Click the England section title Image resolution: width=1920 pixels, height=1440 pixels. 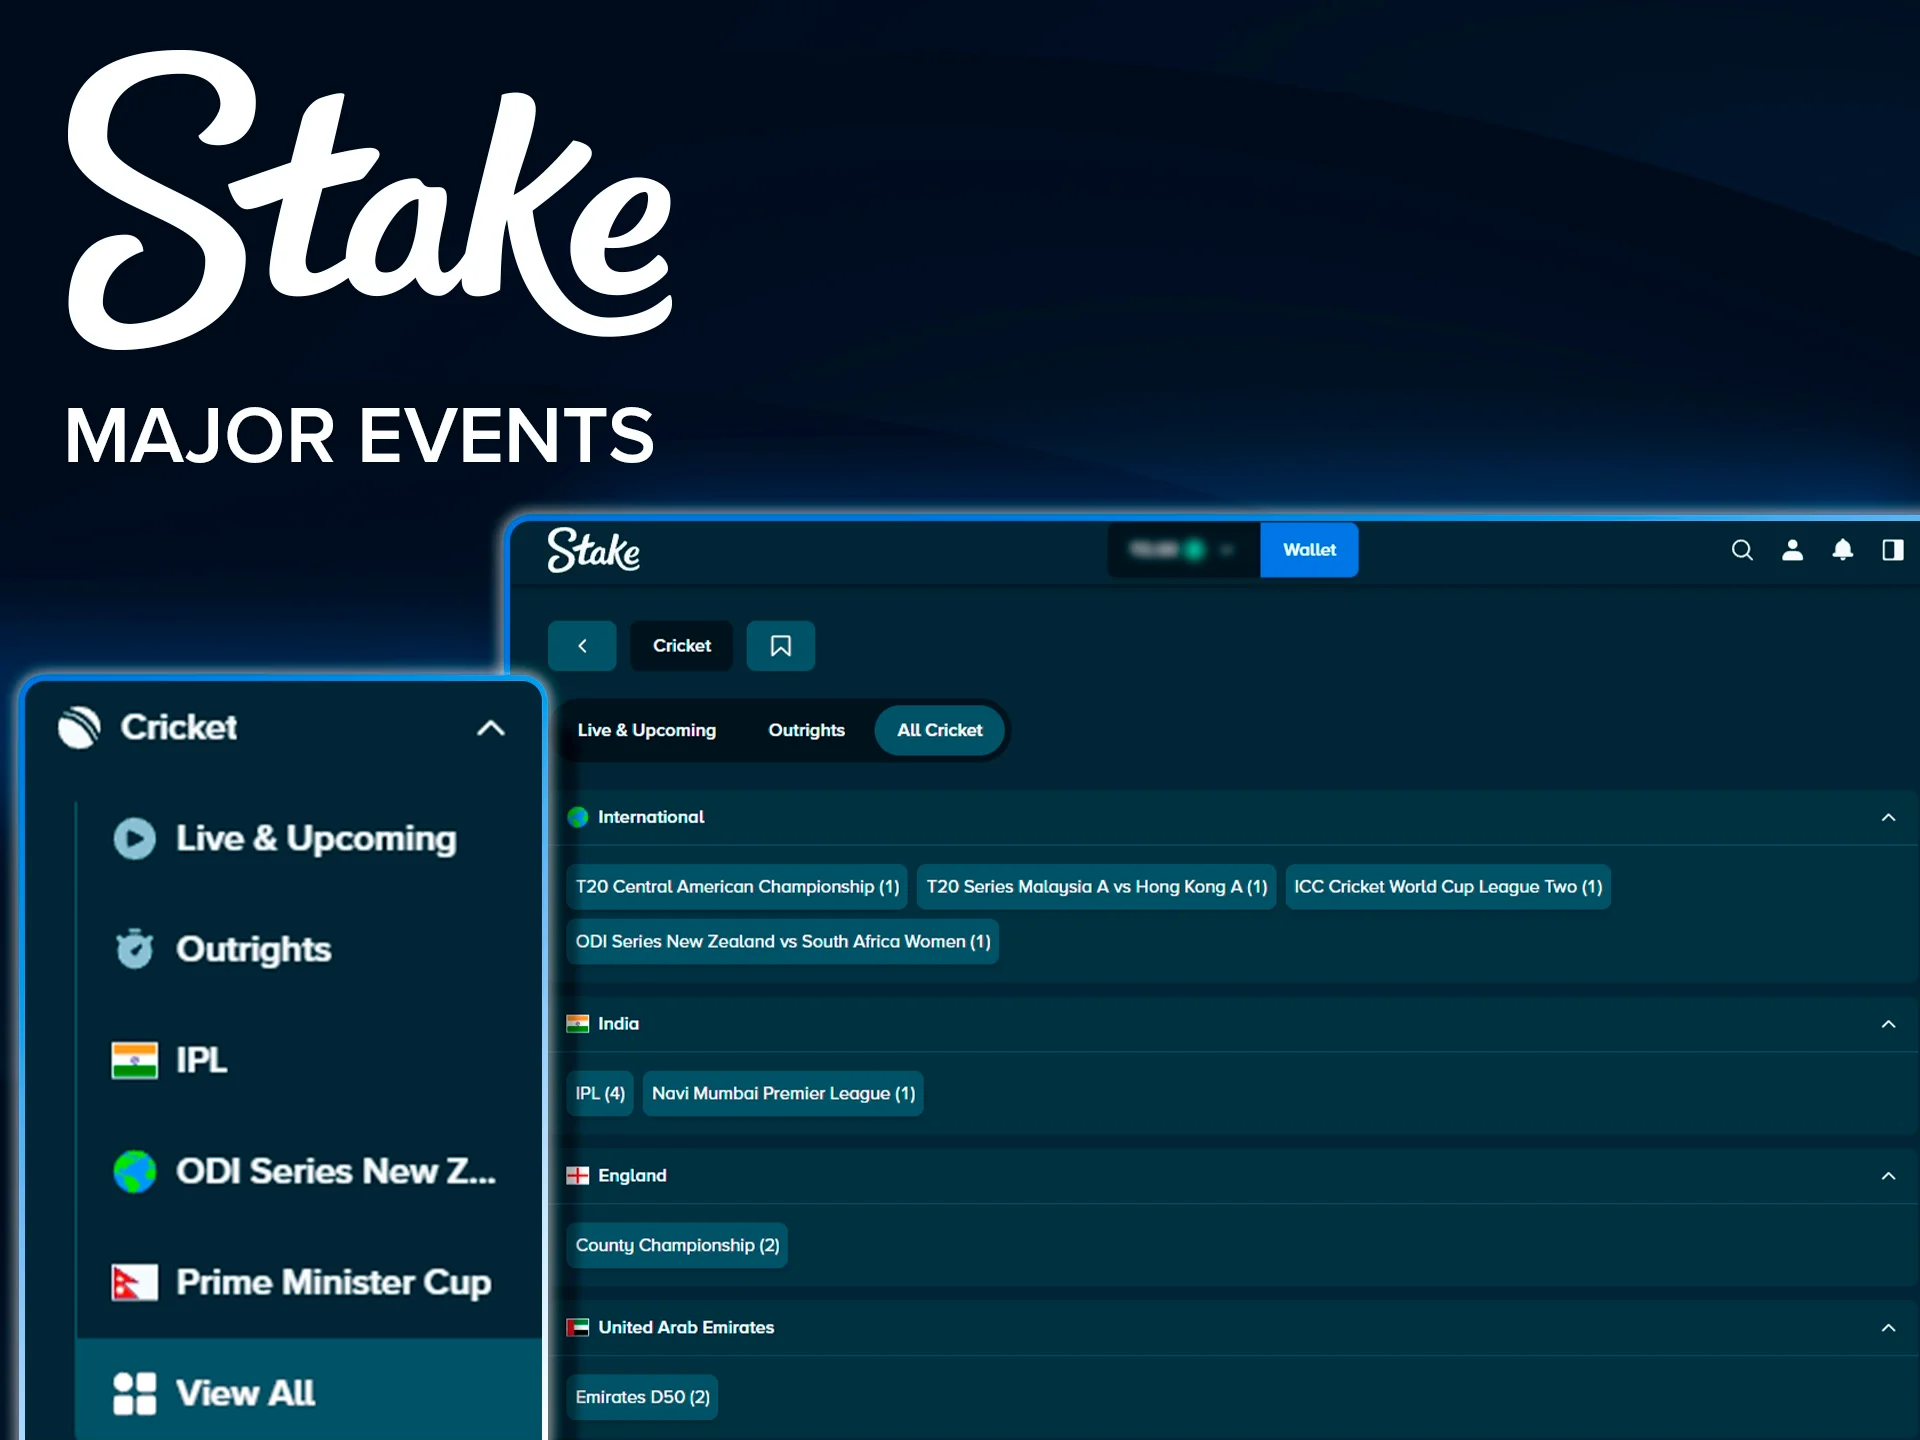click(x=632, y=1176)
